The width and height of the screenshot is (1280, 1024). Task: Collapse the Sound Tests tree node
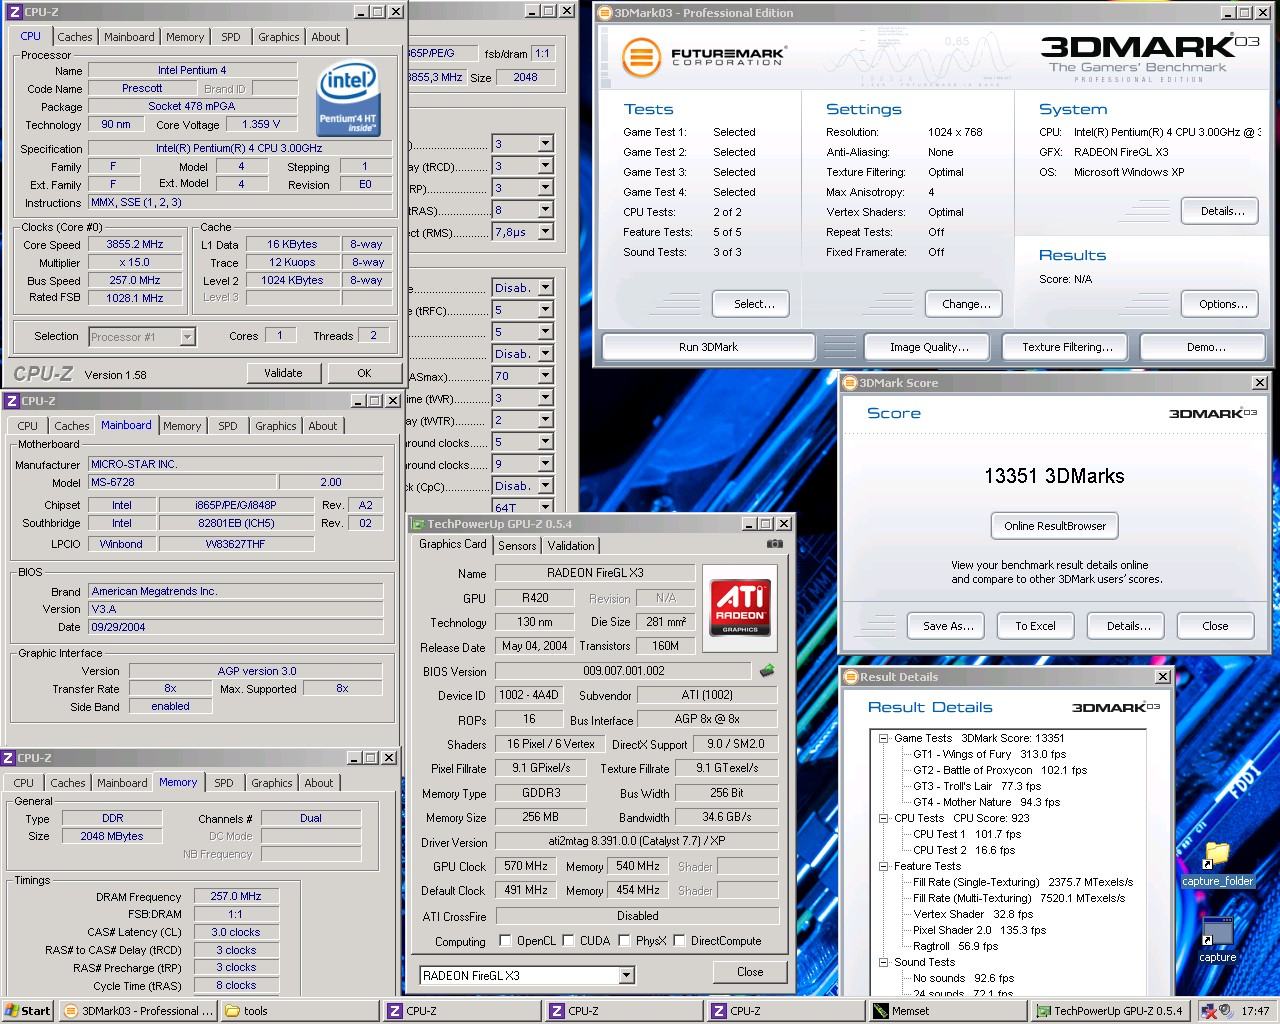point(883,962)
